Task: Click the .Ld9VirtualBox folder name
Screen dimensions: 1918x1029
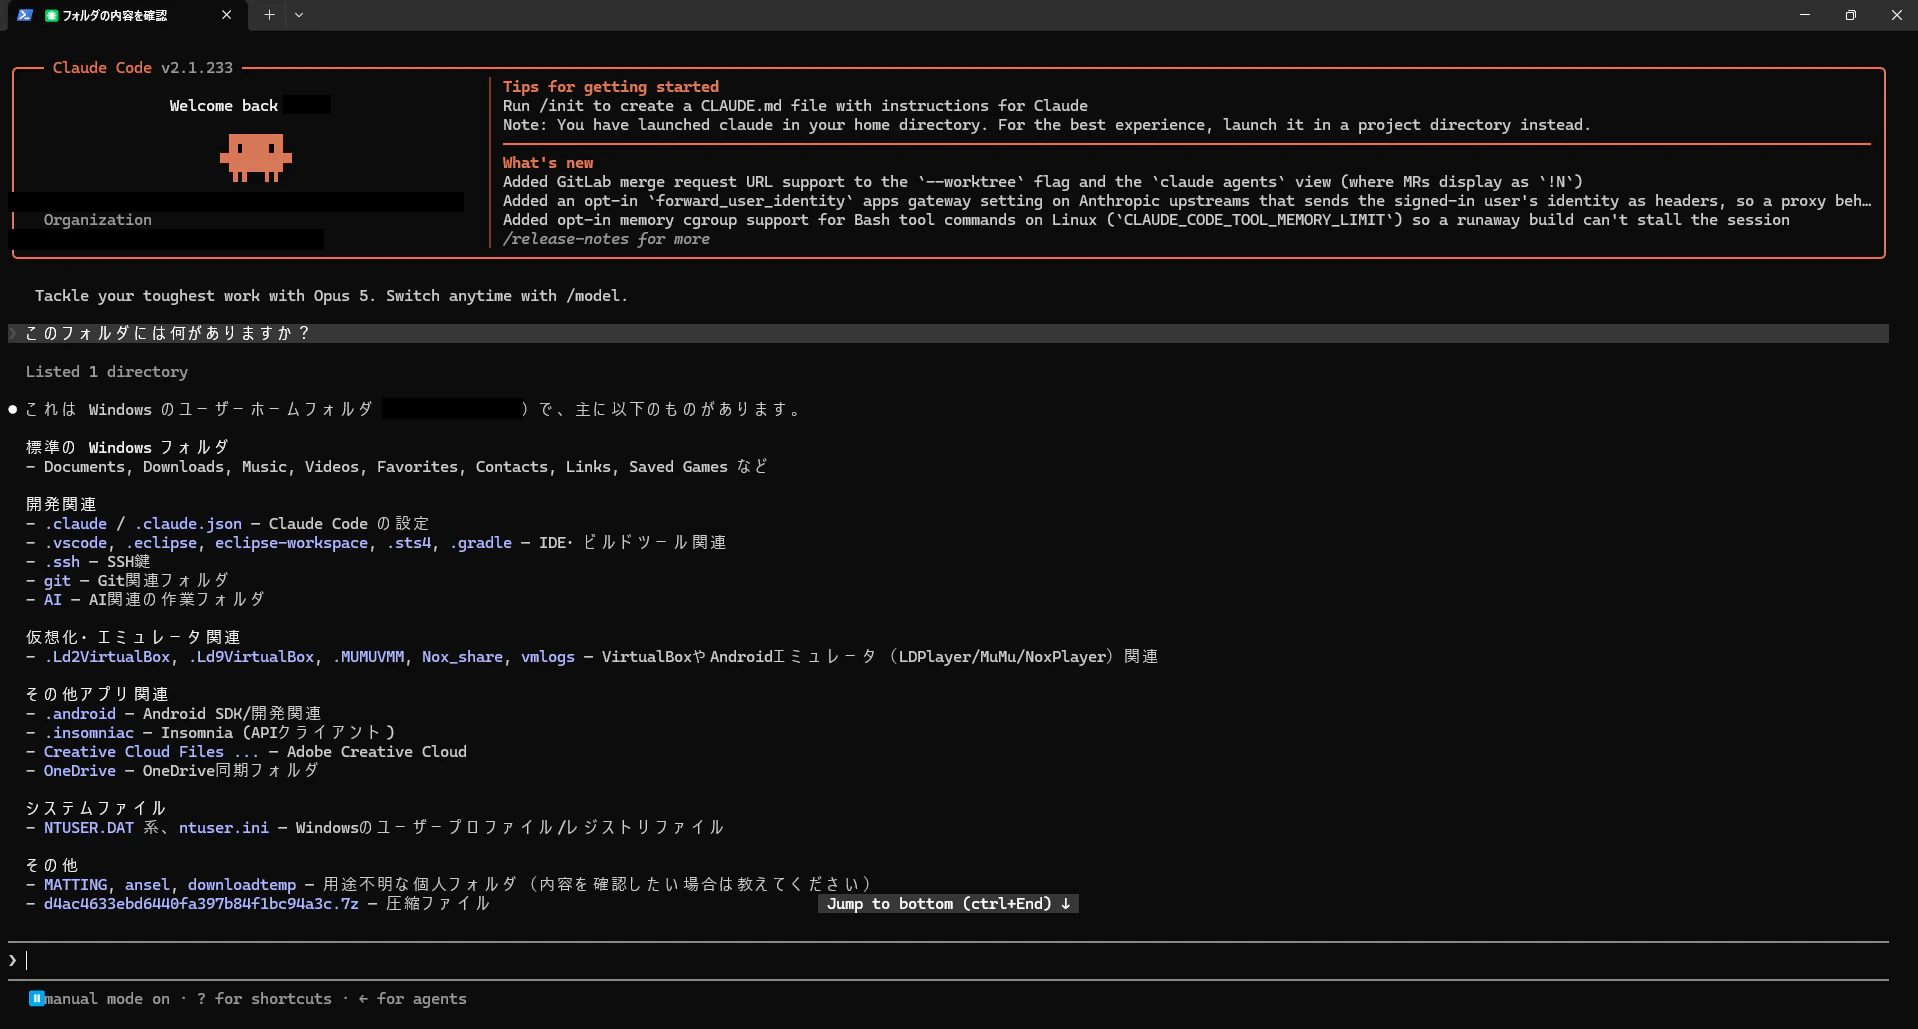Action: click(251, 657)
